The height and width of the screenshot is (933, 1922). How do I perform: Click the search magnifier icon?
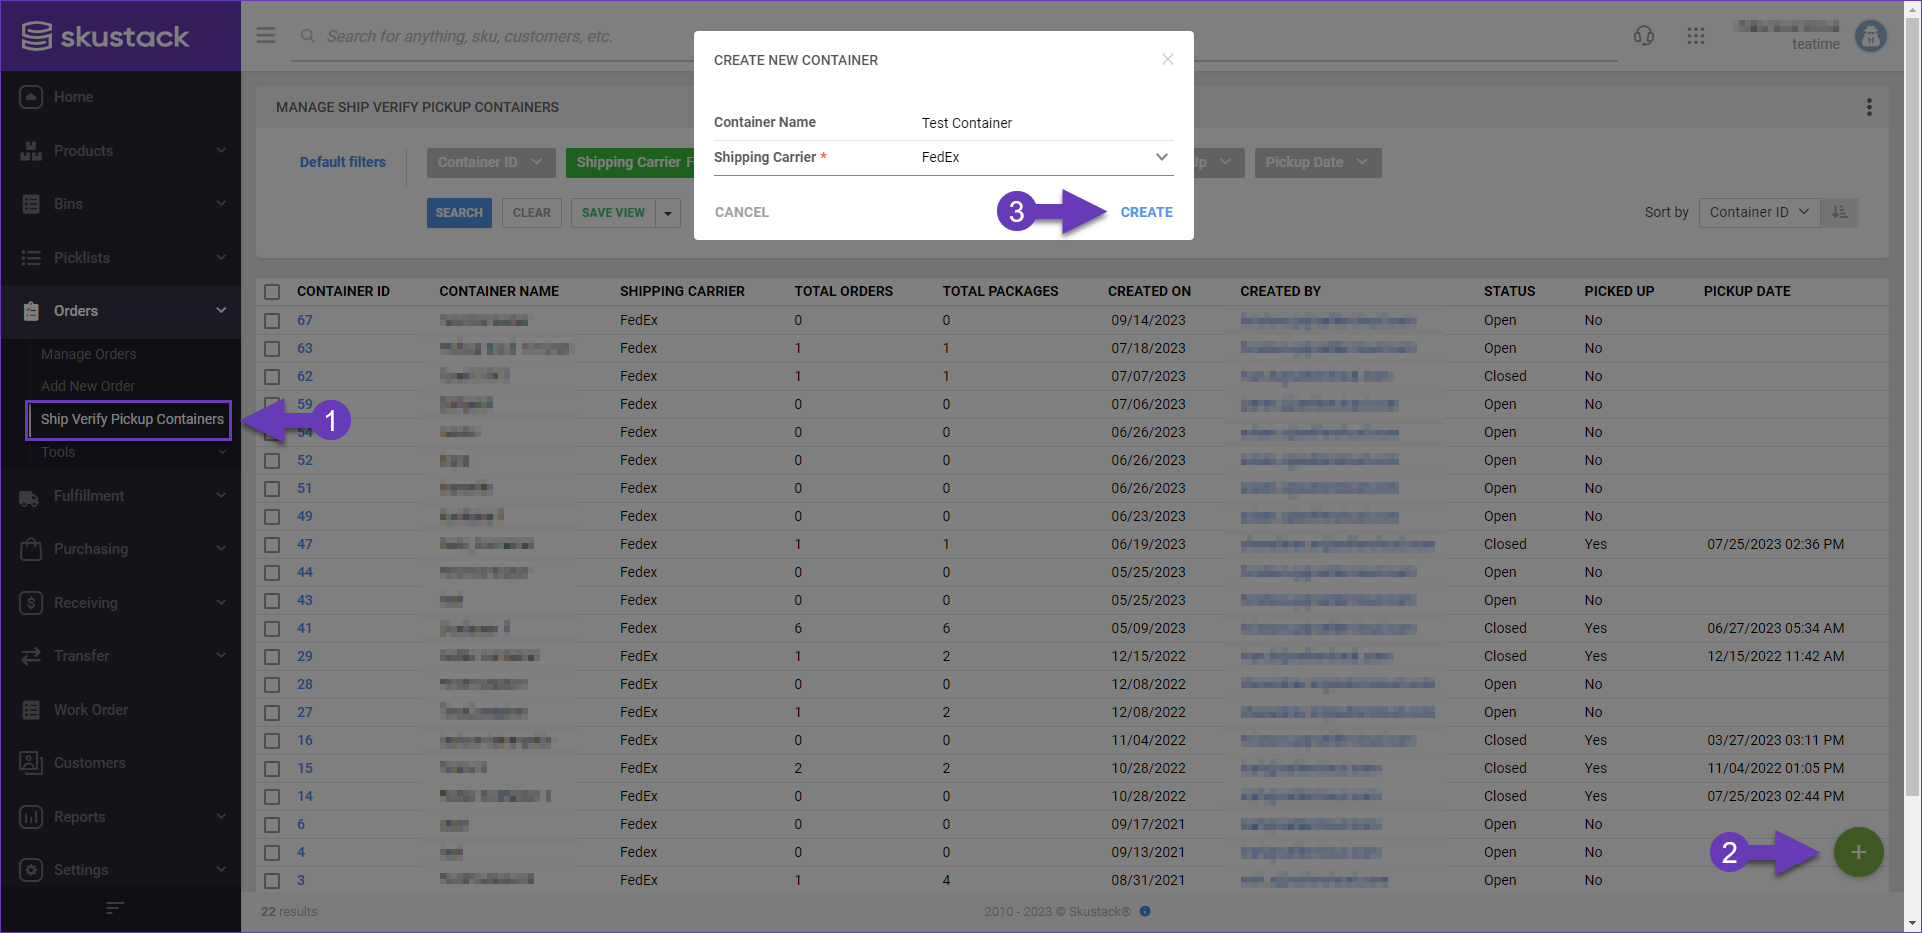pos(308,36)
